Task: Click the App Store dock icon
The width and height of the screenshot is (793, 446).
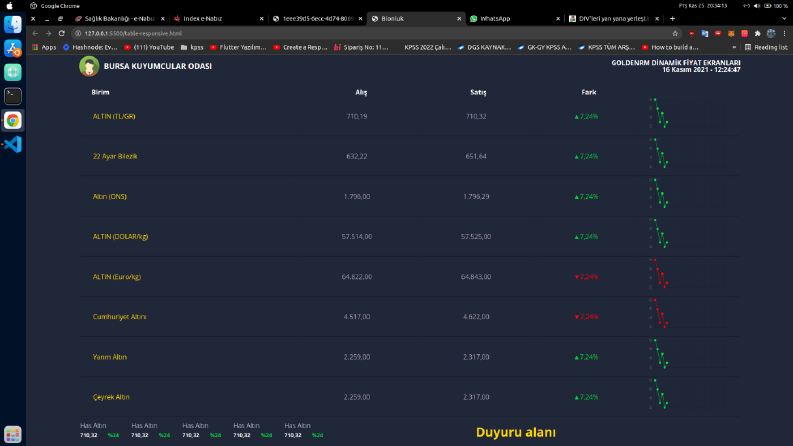Action: point(13,49)
